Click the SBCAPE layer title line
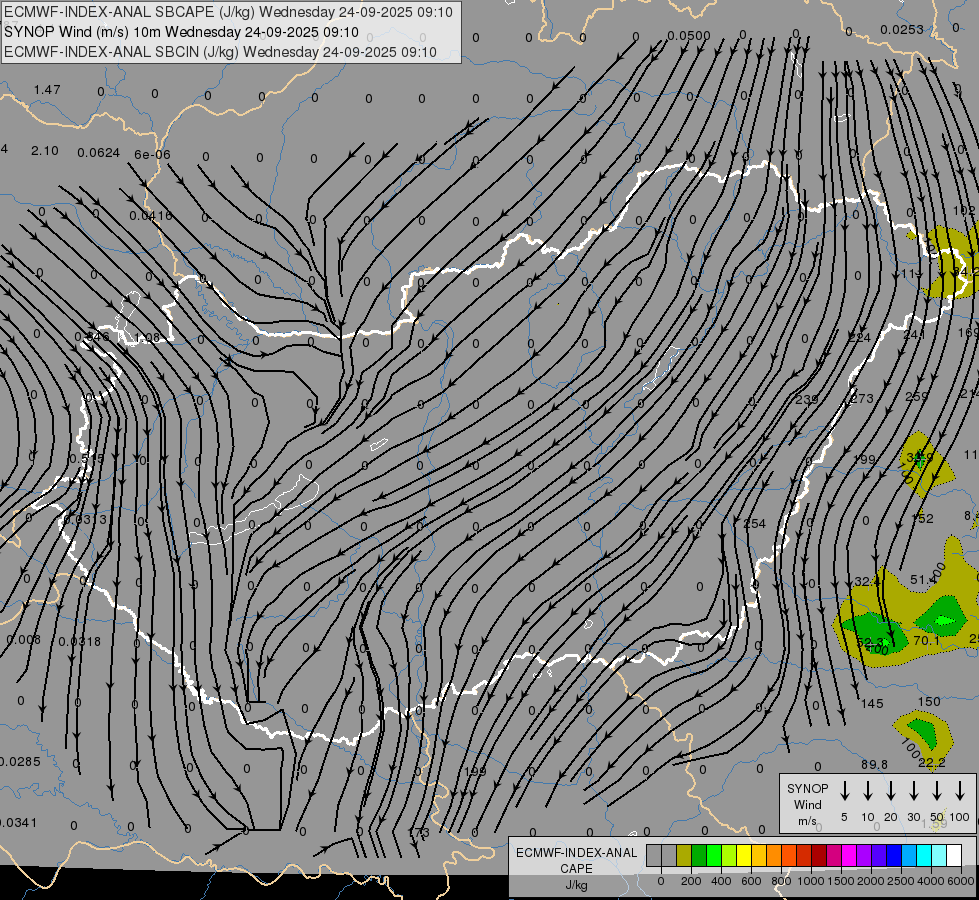Screen dimensions: 979x900 point(228,12)
